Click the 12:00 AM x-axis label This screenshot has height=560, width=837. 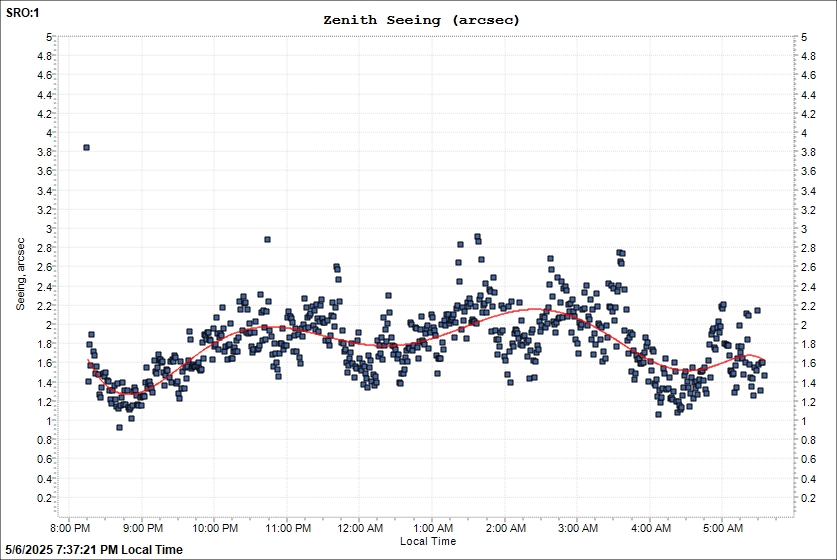[360, 528]
